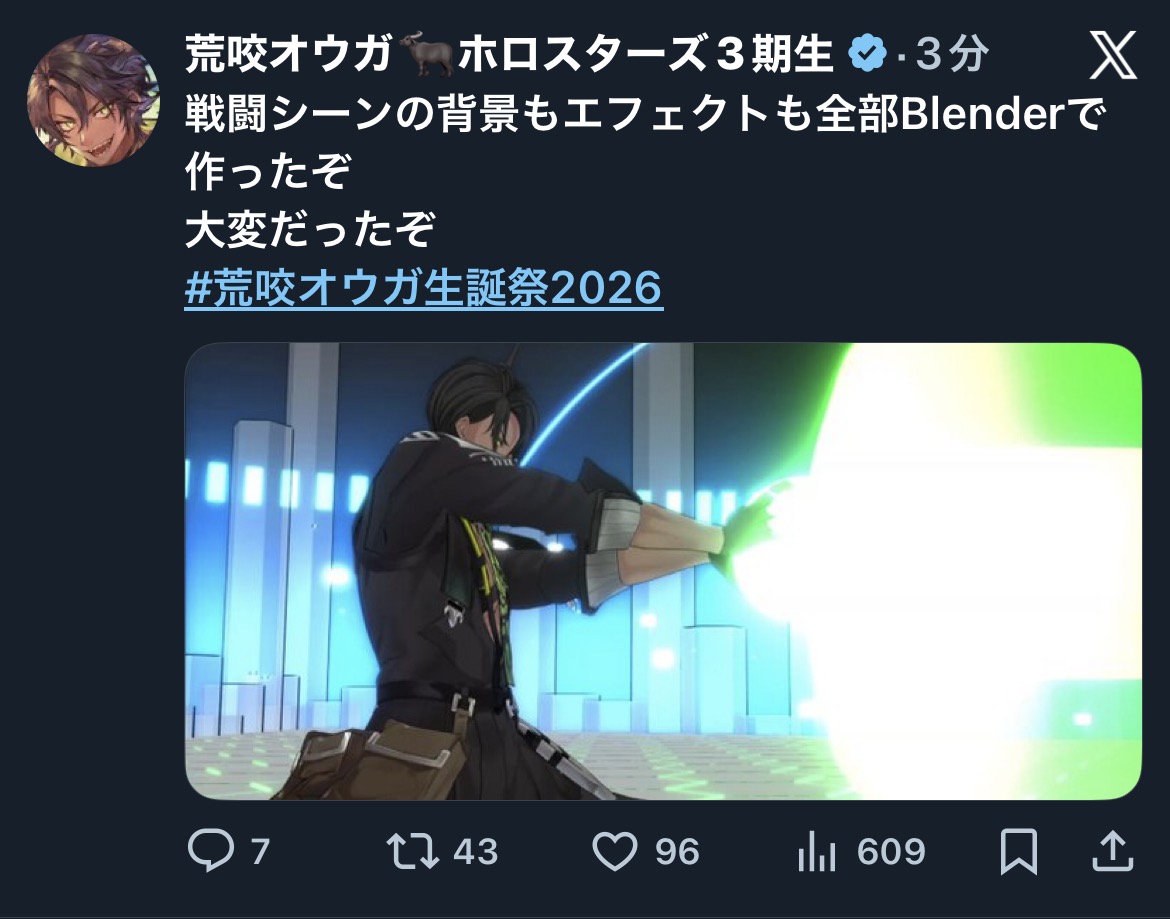Click the reply count 7

click(x=260, y=851)
